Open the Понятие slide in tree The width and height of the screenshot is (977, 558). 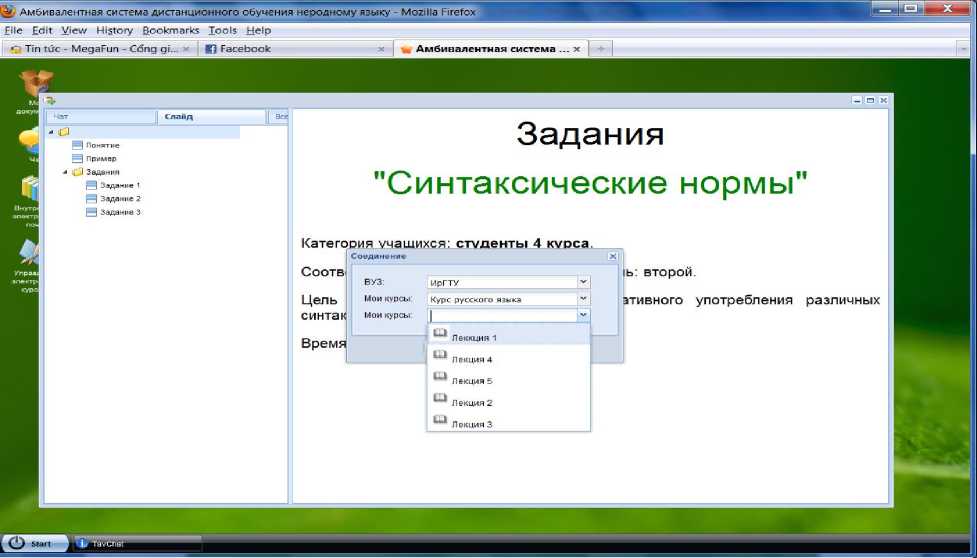103,145
